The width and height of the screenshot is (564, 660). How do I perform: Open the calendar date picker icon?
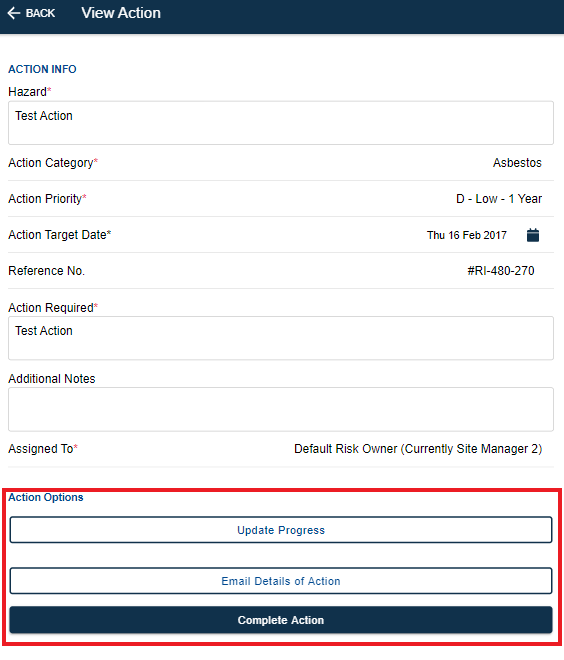click(x=532, y=235)
